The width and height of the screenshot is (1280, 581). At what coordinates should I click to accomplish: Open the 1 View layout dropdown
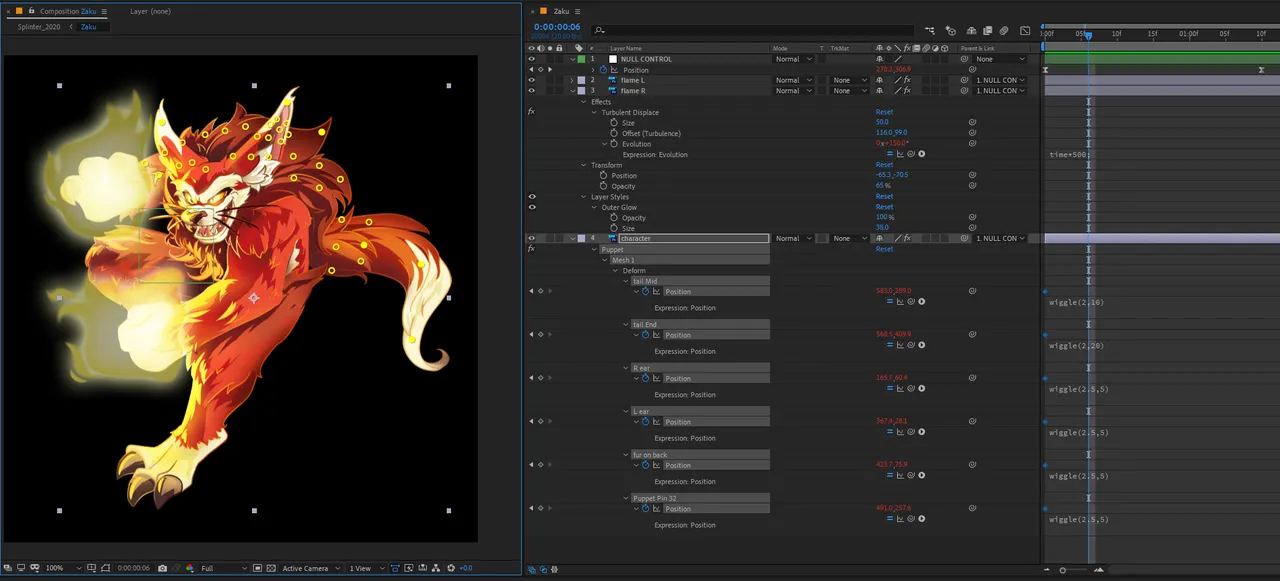(x=365, y=568)
